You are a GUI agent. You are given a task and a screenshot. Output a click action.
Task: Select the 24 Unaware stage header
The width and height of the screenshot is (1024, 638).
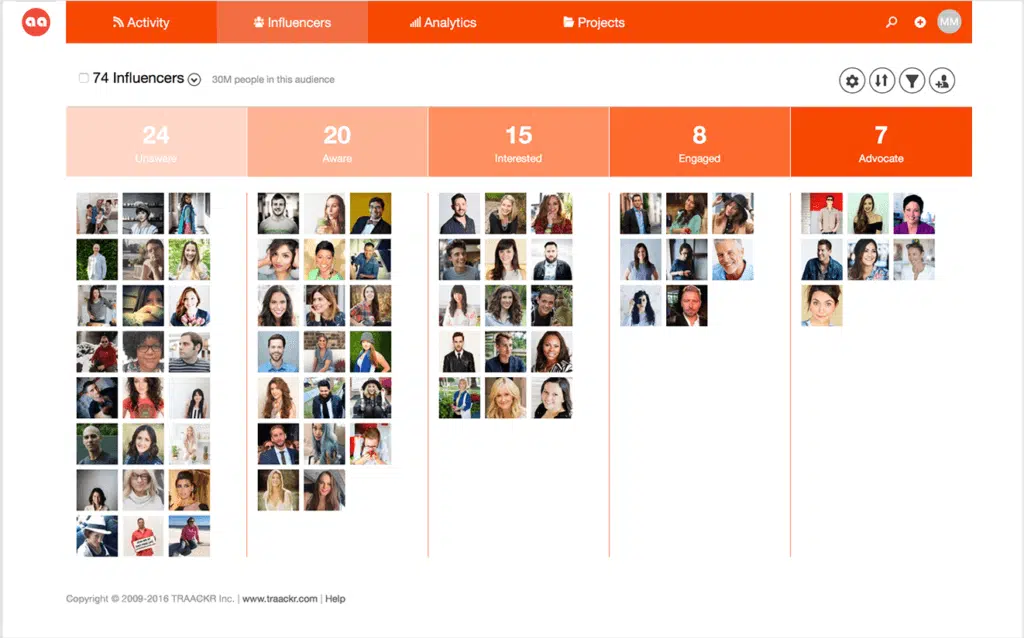pyautogui.click(x=156, y=142)
